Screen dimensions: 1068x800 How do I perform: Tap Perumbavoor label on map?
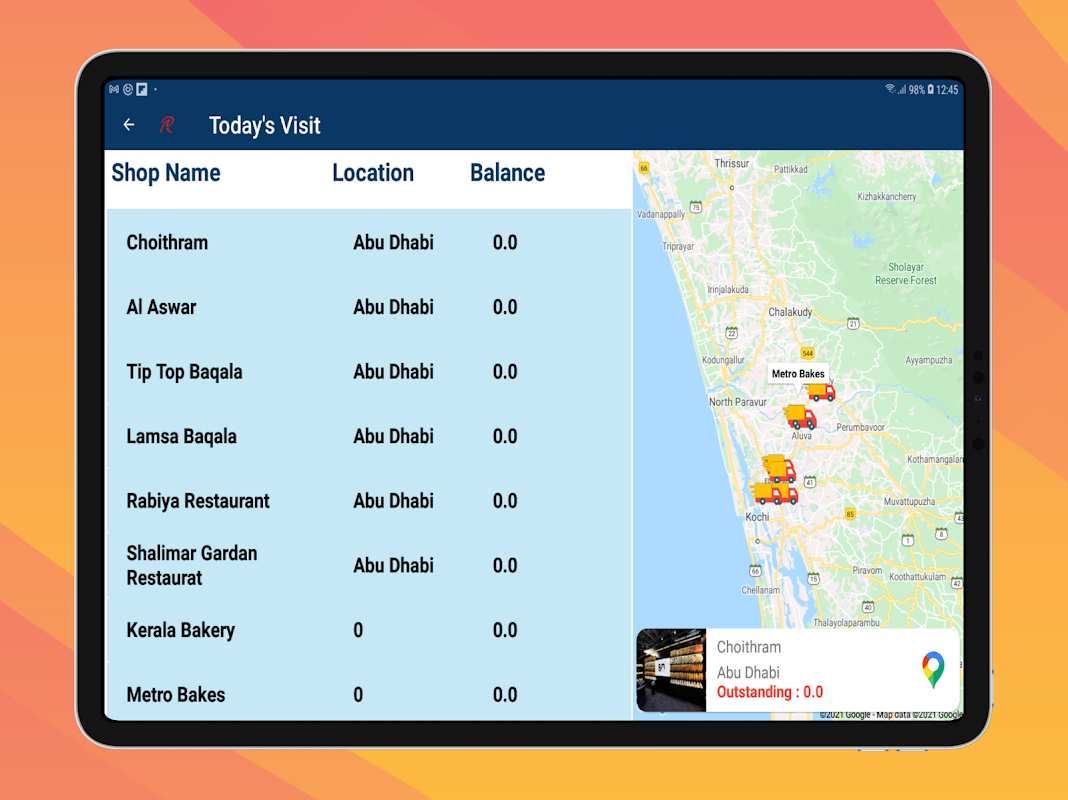860,428
